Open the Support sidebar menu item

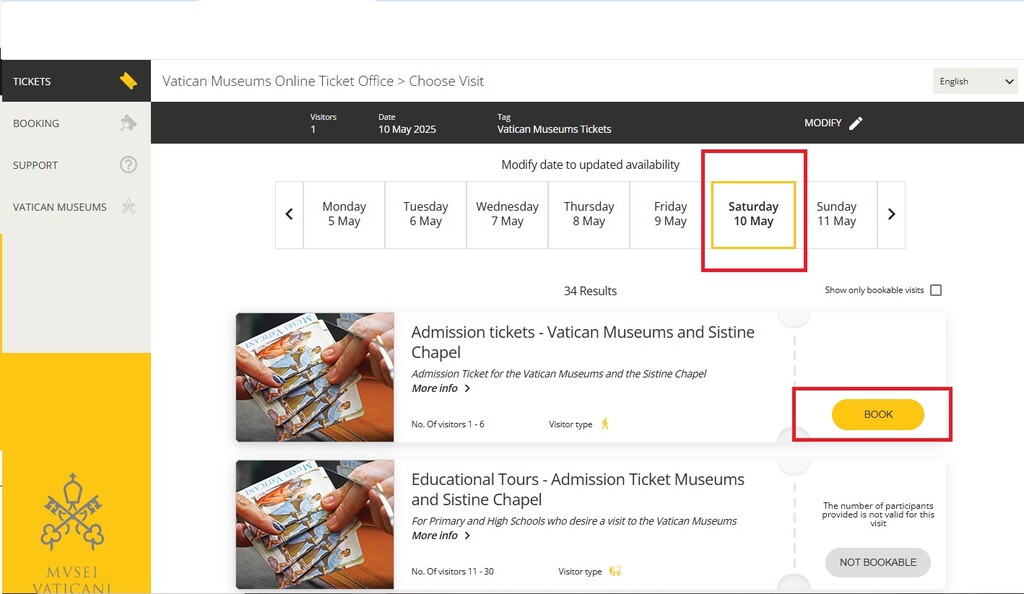click(76, 164)
